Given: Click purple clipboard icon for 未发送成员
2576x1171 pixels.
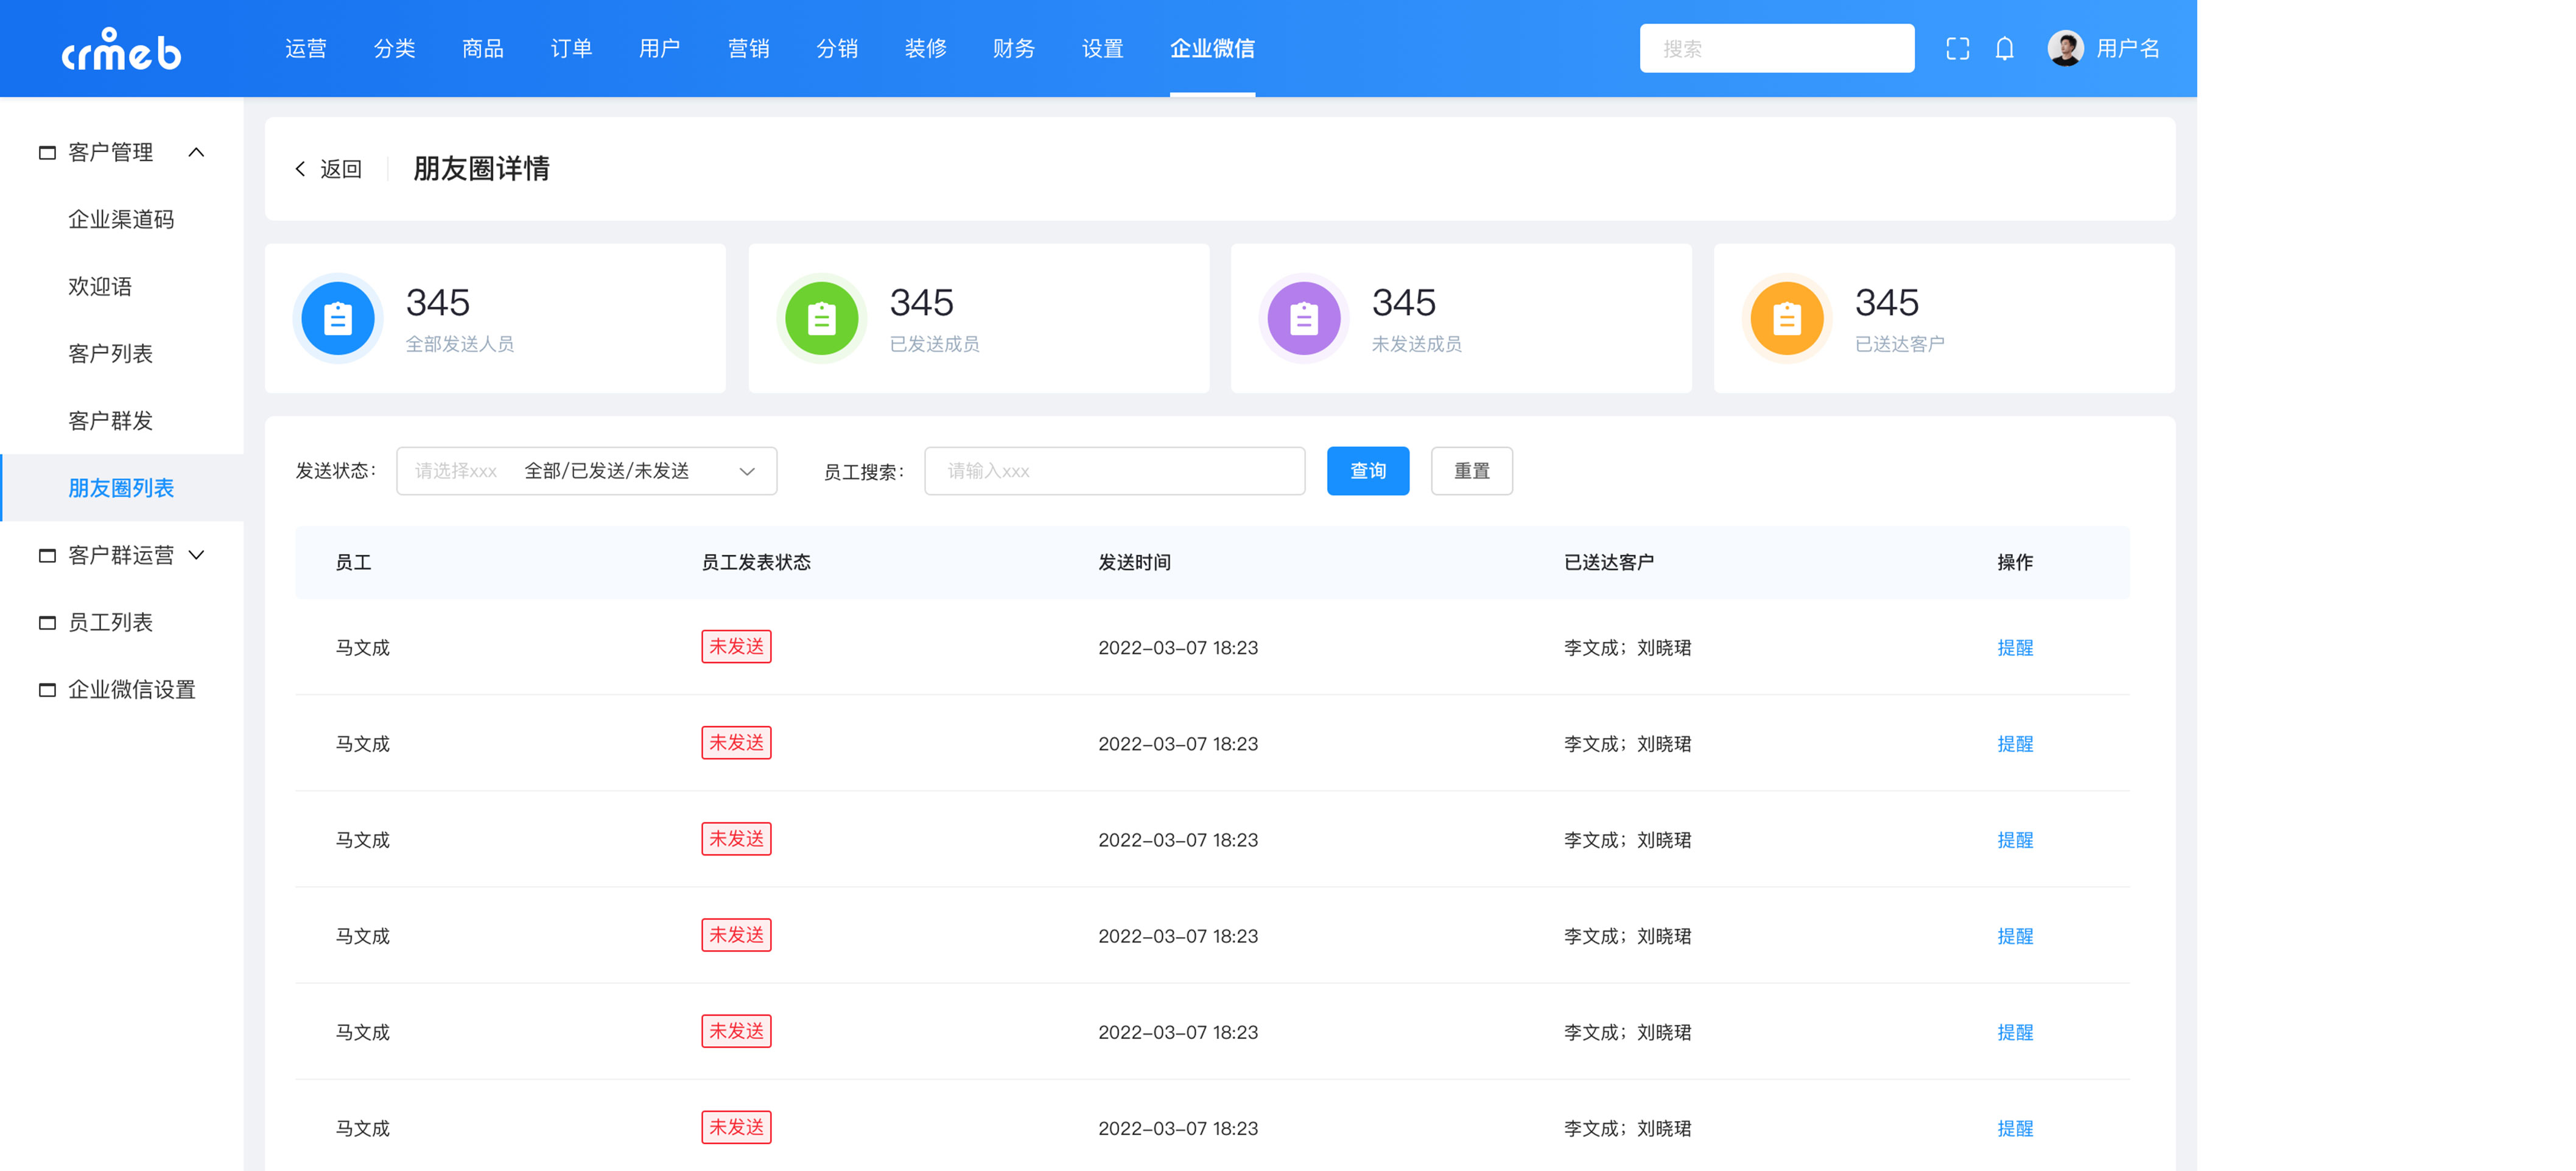Looking at the screenshot, I should [1304, 318].
